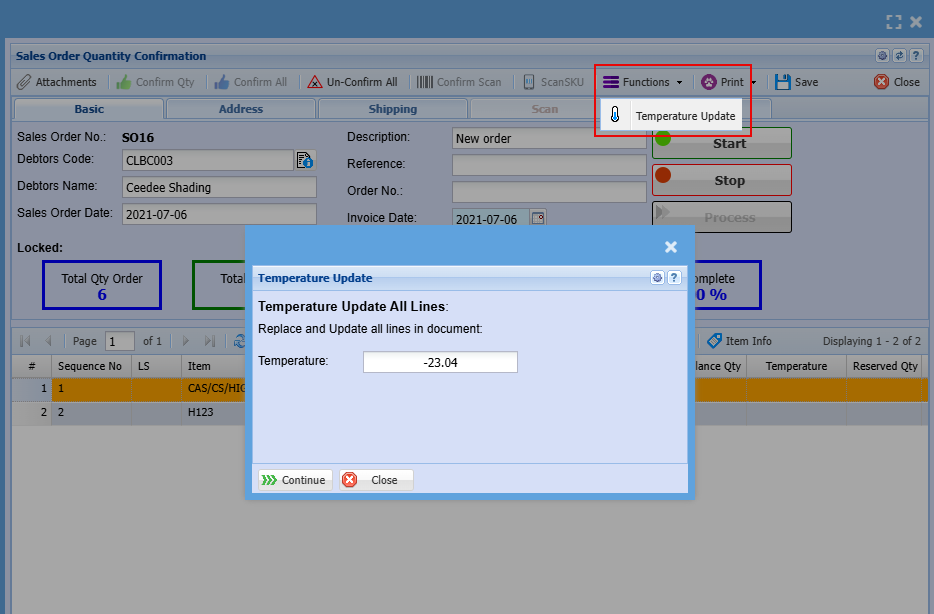Switch to the Basic tab

[x=89, y=109]
